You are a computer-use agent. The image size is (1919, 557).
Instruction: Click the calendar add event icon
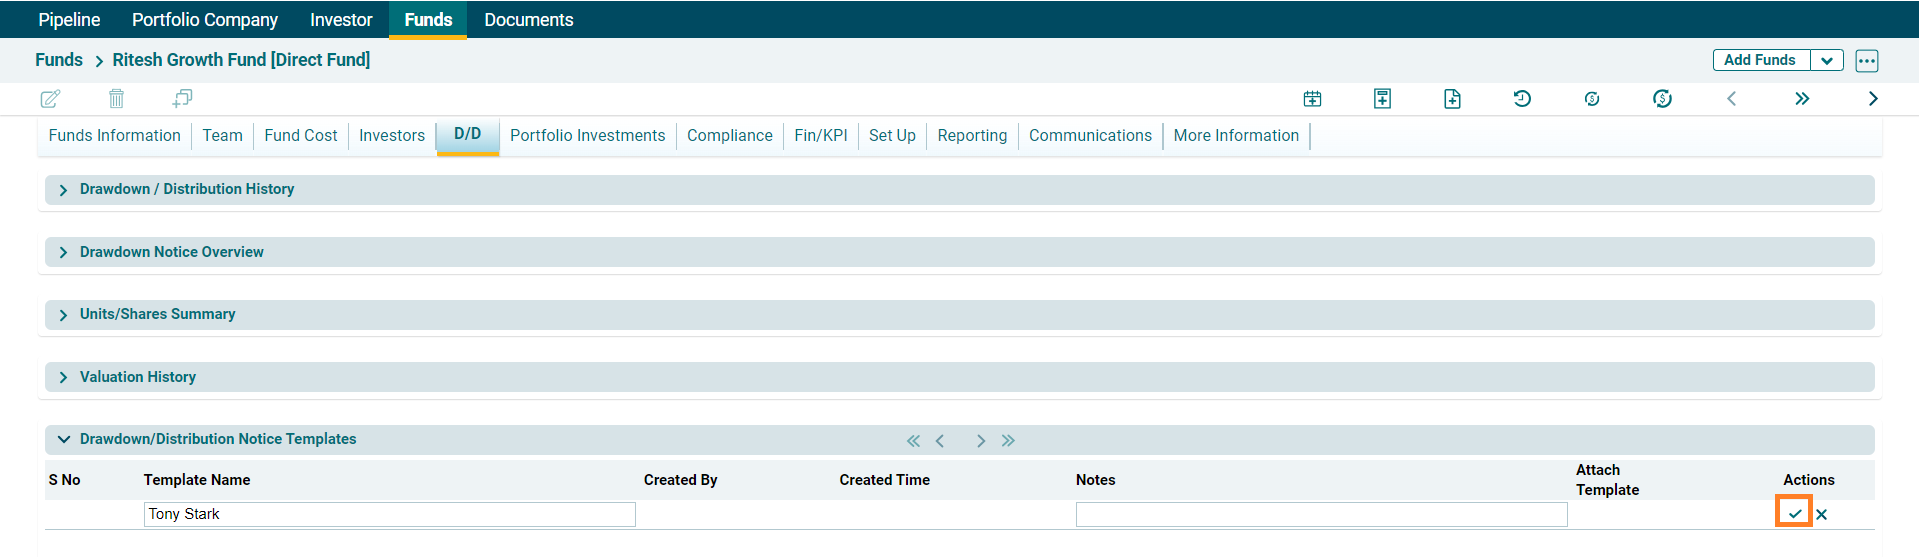click(1312, 98)
